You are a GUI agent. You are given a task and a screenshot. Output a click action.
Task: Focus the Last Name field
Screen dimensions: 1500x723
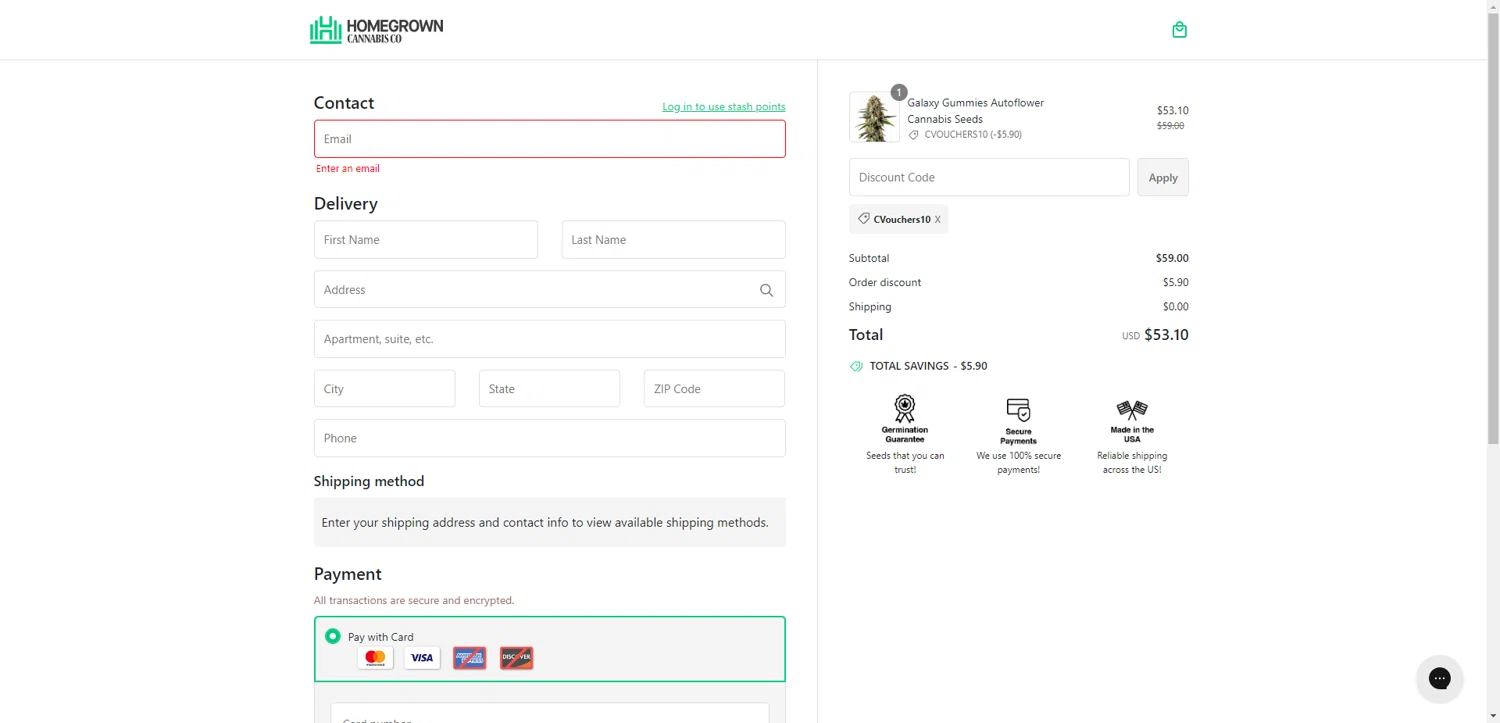pos(673,240)
